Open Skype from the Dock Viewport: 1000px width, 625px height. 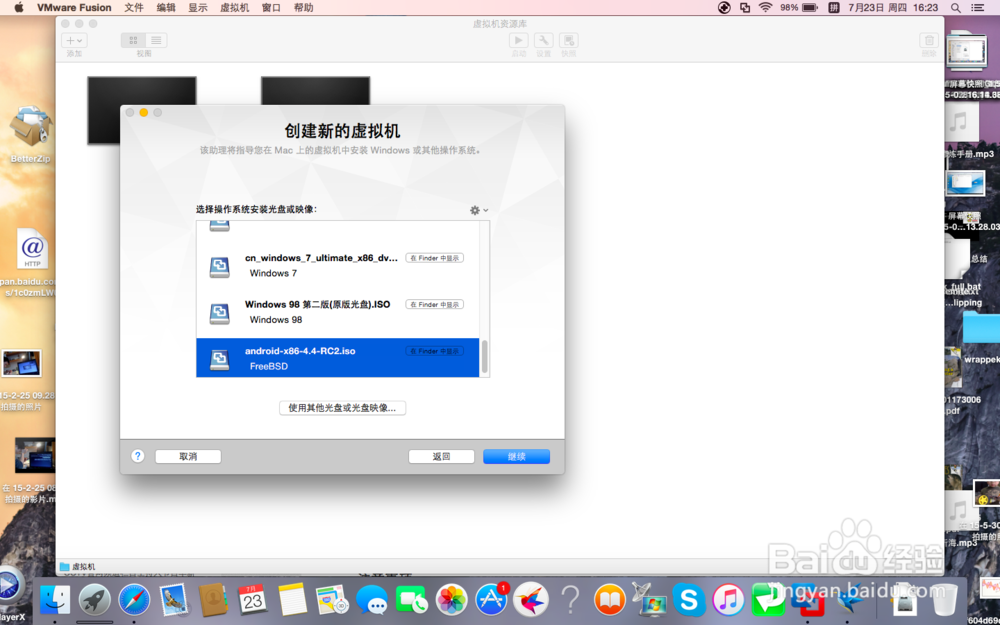click(x=689, y=600)
